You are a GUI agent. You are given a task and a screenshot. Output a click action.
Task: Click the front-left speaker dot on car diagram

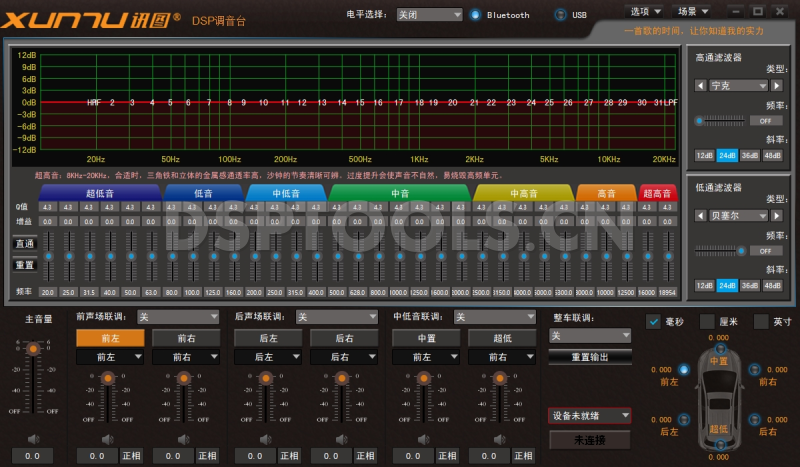(683, 369)
